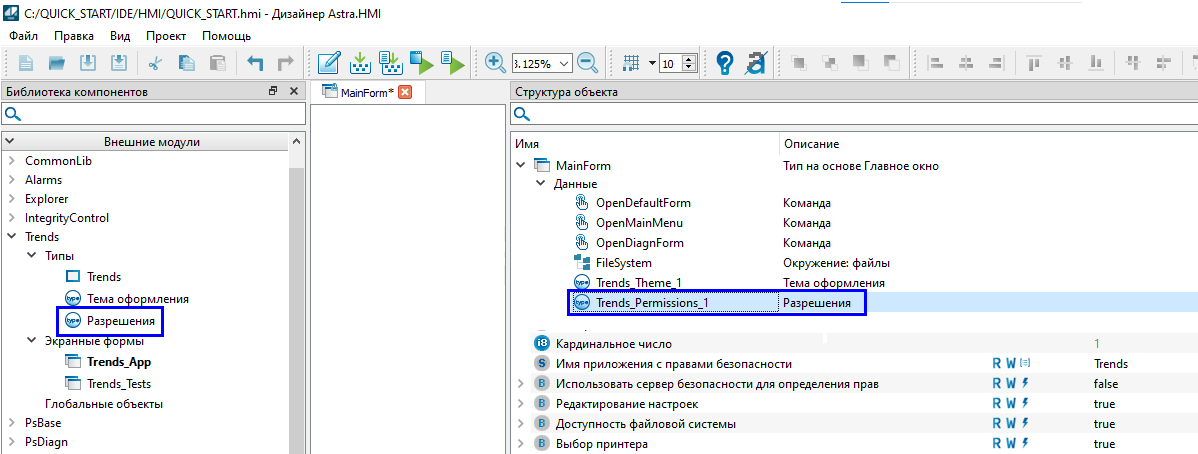Click the Cut scissors icon

155,63
